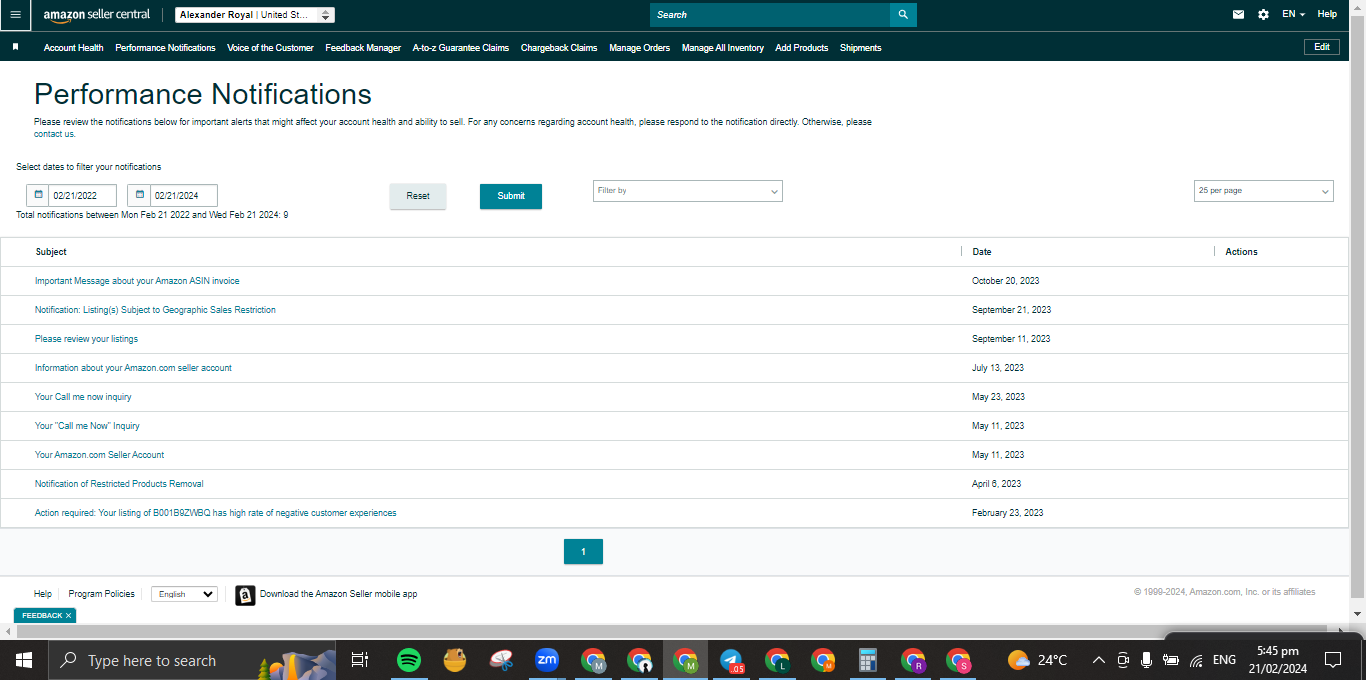Close the Feedback tab with its X
1366x680 pixels.
(69, 616)
